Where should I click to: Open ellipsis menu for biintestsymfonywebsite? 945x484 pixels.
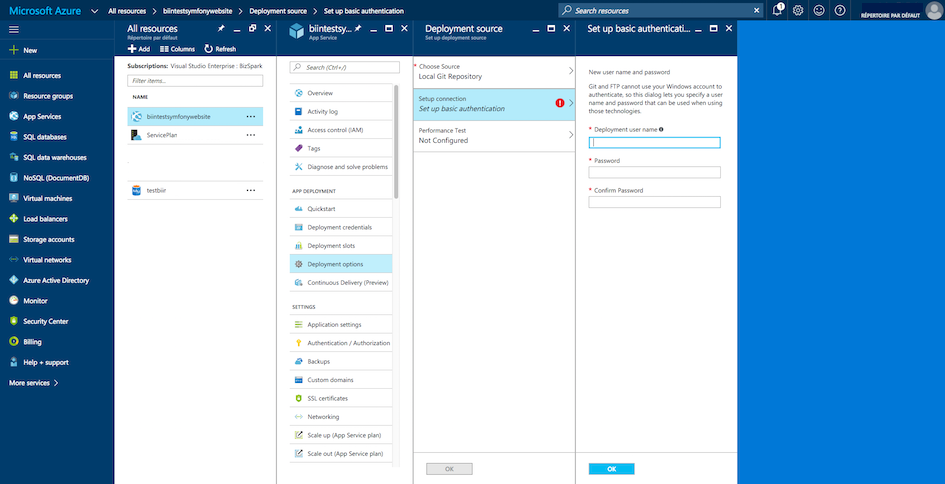pyautogui.click(x=251, y=116)
